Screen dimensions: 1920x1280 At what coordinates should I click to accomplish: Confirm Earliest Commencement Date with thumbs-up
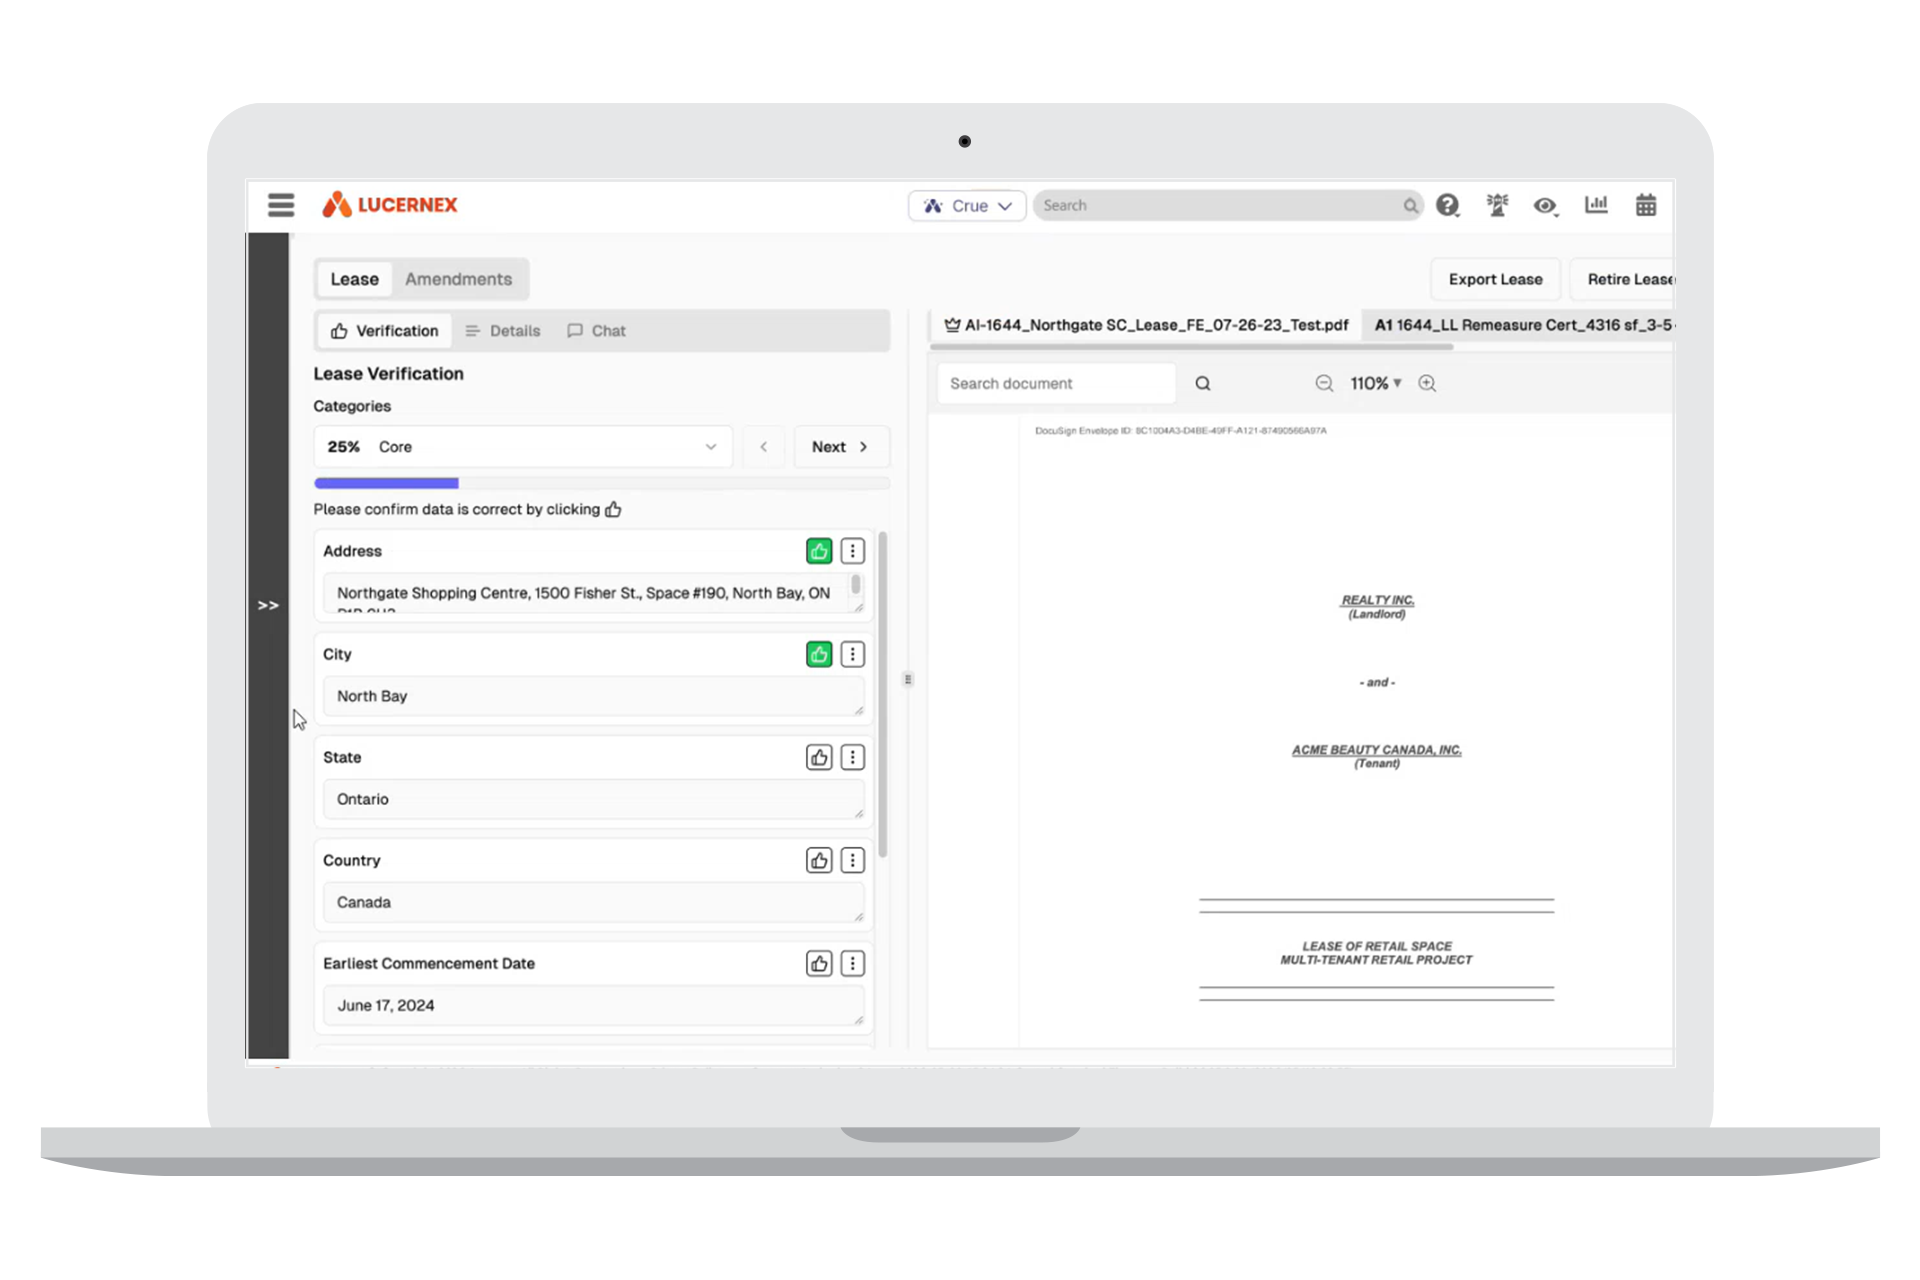819,963
